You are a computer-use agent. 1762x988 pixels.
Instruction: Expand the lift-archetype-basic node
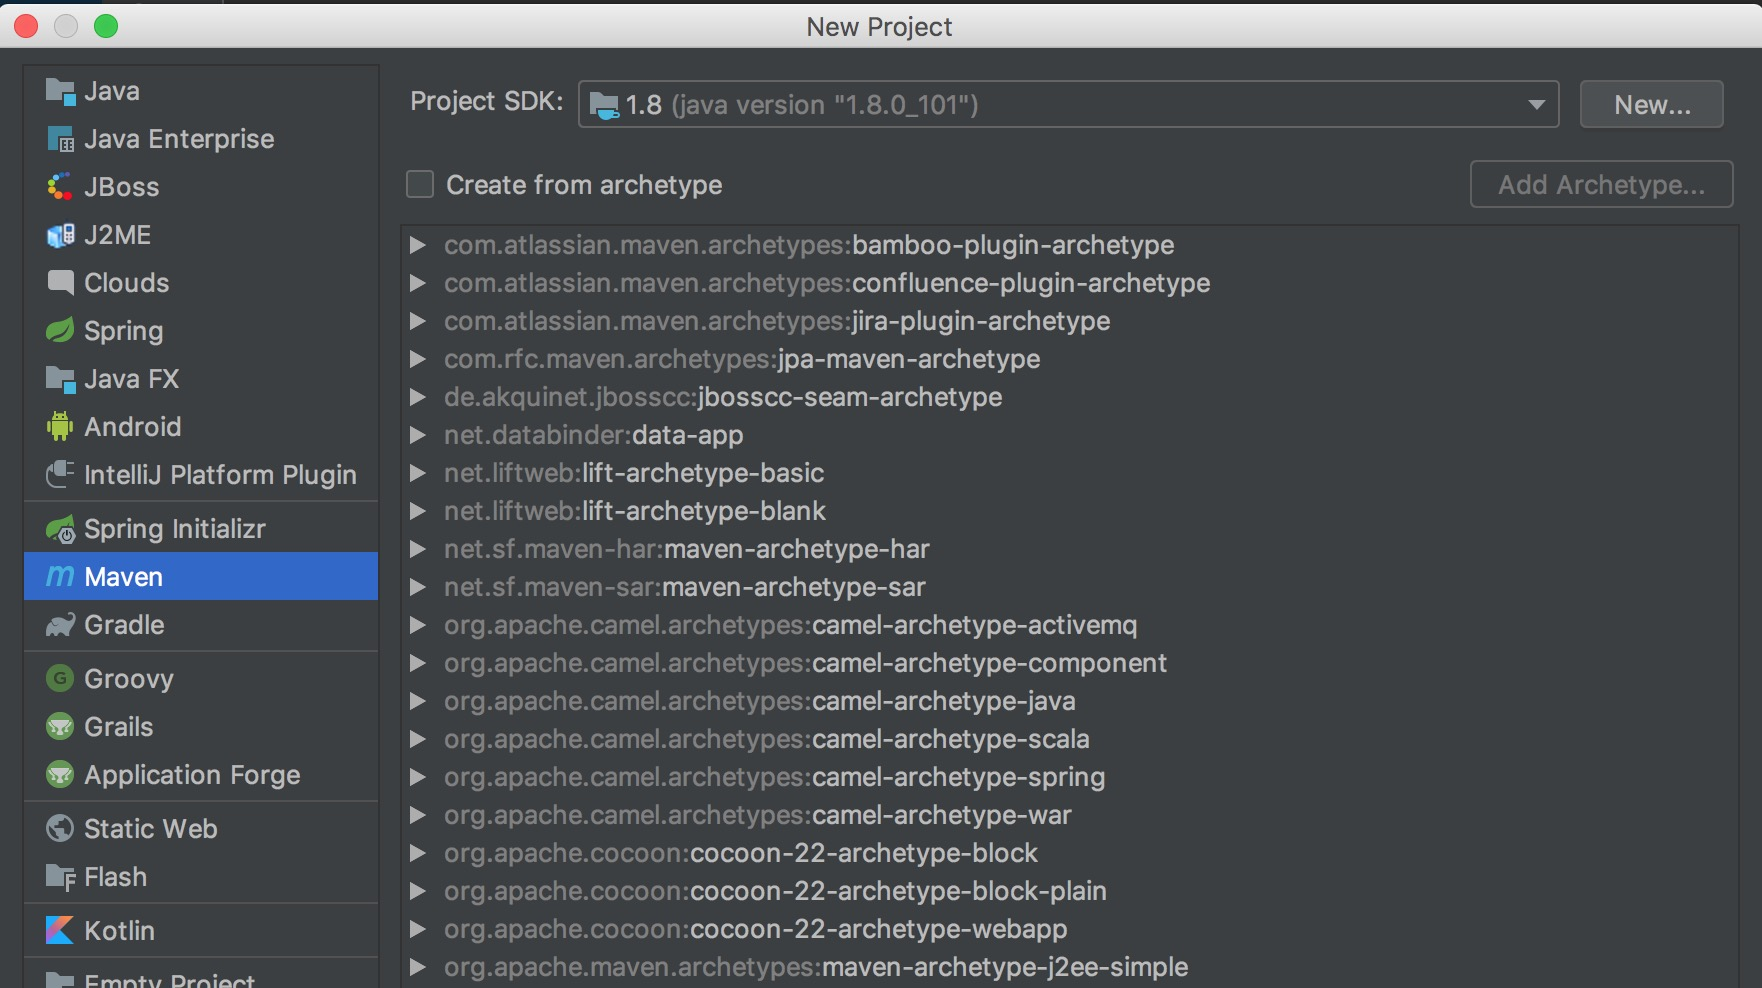pyautogui.click(x=418, y=473)
